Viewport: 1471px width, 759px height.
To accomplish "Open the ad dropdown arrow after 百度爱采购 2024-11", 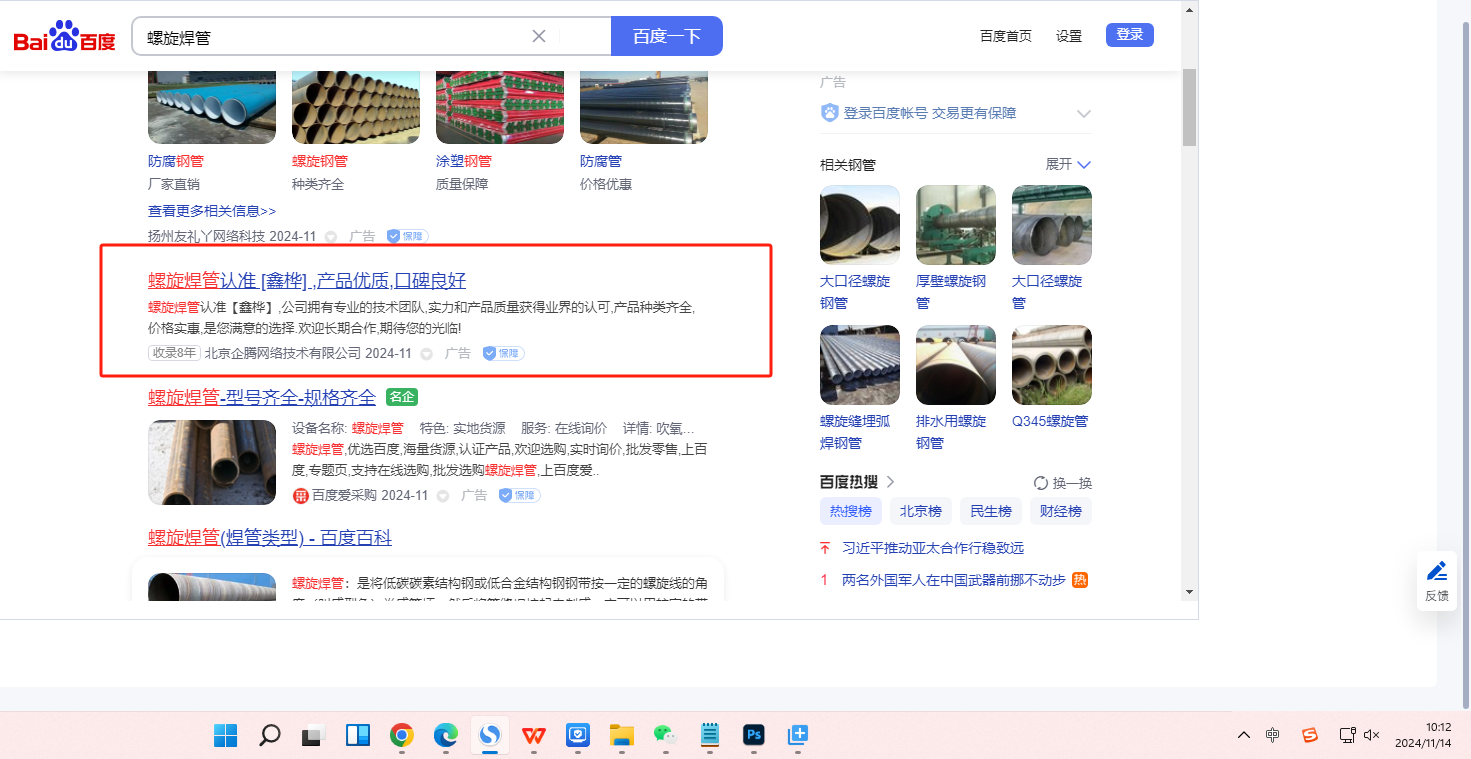I will pyautogui.click(x=443, y=496).
